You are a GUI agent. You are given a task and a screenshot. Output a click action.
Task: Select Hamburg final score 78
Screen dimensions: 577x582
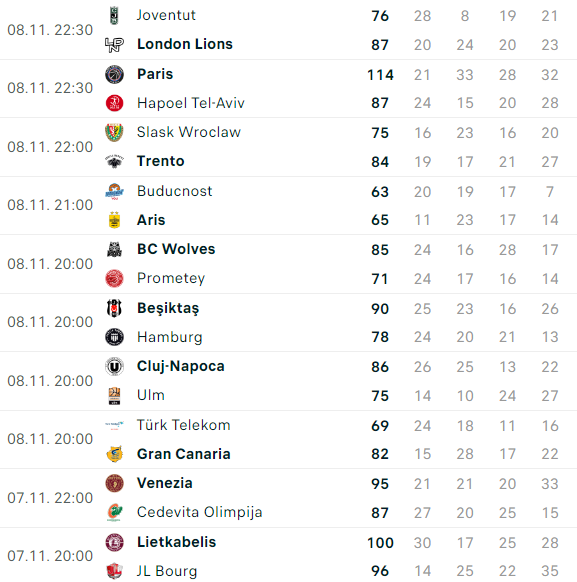380,337
